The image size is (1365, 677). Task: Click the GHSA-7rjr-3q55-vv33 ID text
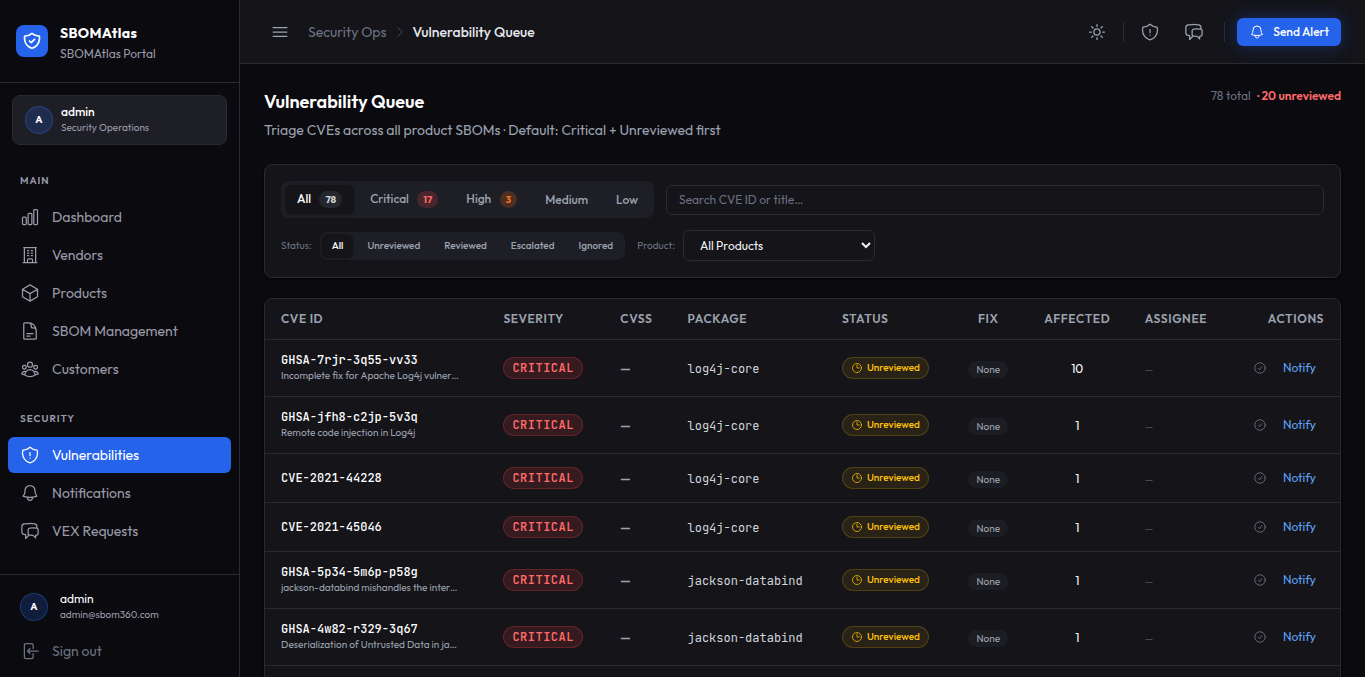pos(349,360)
